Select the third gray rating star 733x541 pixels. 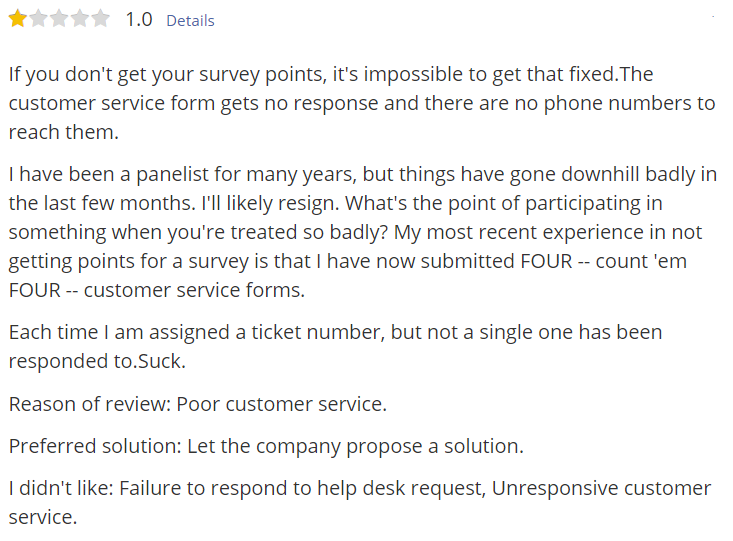coord(59,19)
